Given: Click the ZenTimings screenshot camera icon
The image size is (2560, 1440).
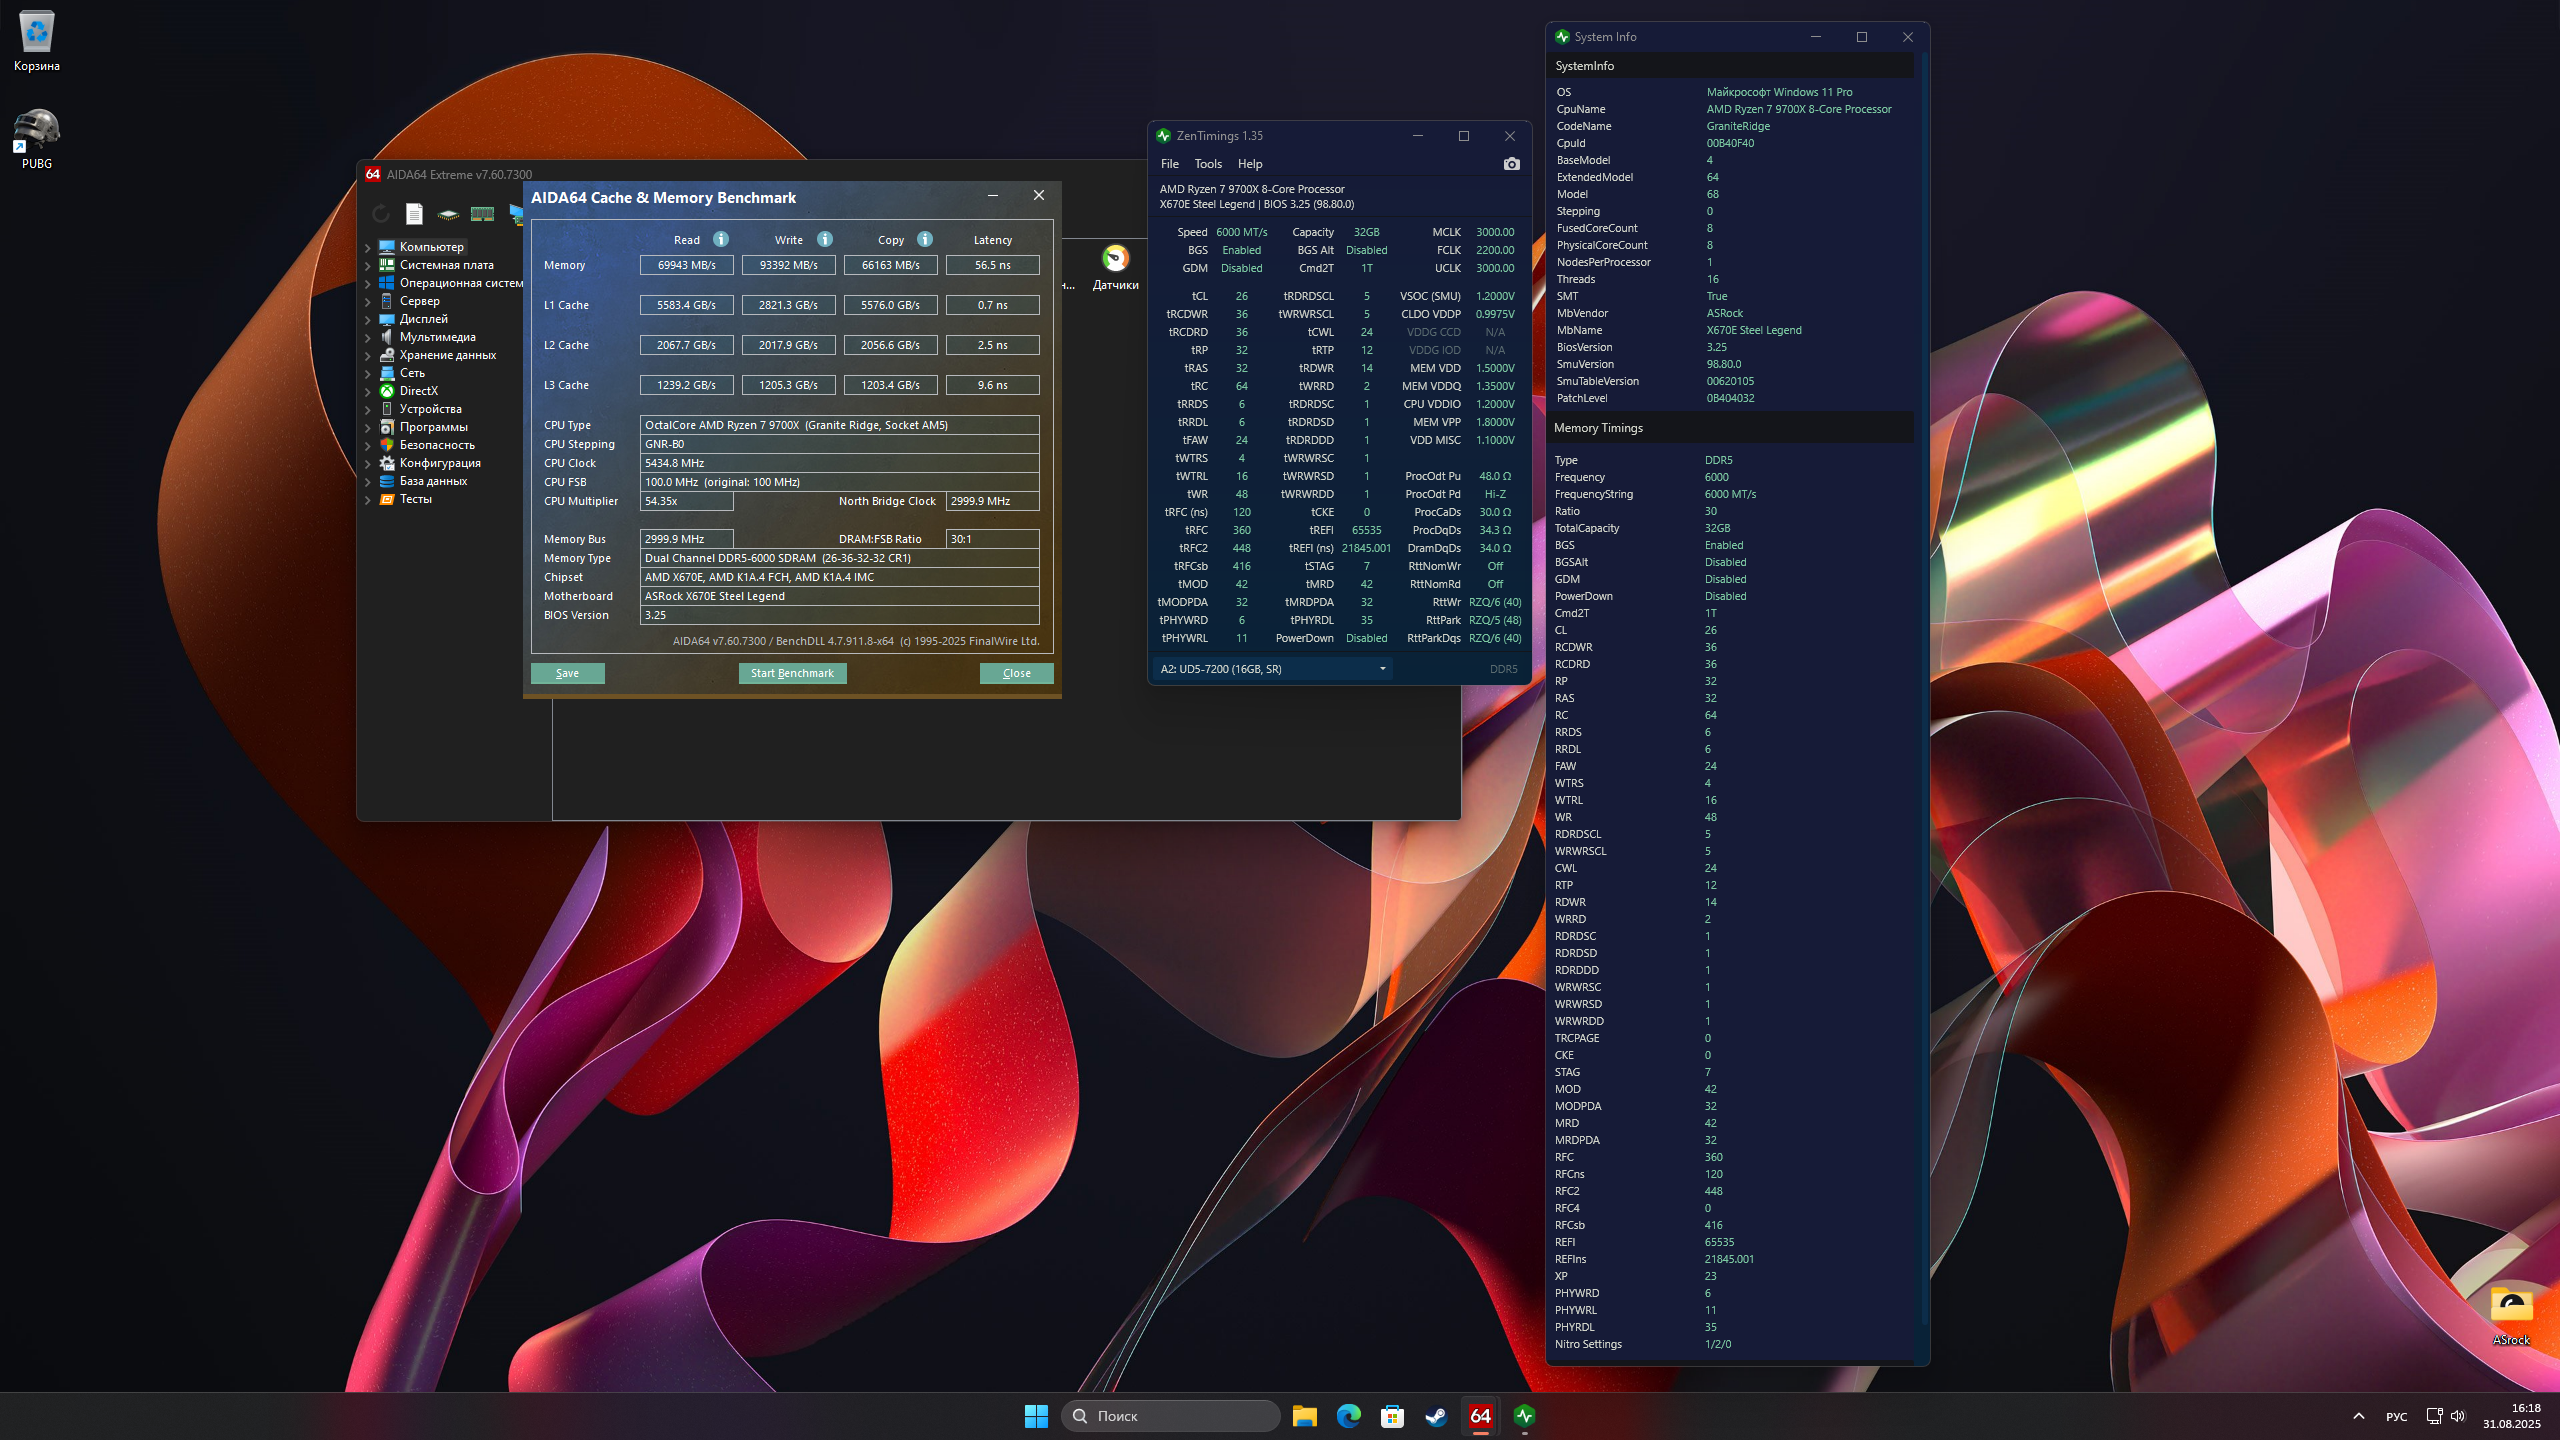Looking at the screenshot, I should coord(1511,164).
